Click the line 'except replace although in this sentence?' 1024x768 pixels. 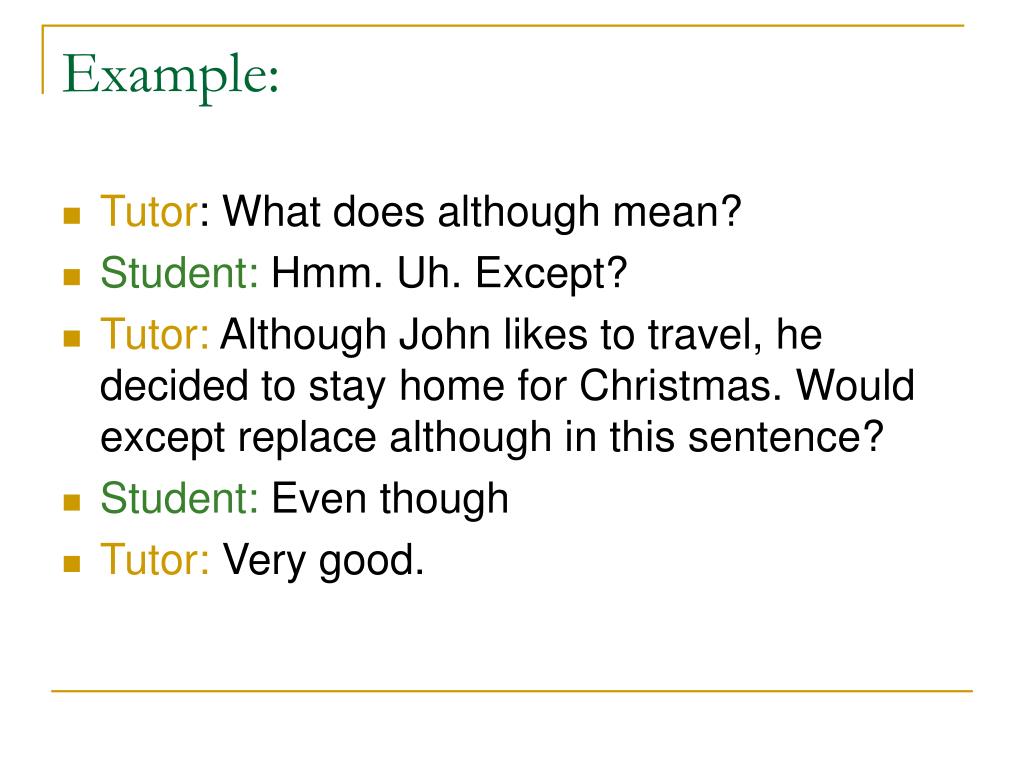coord(492,437)
